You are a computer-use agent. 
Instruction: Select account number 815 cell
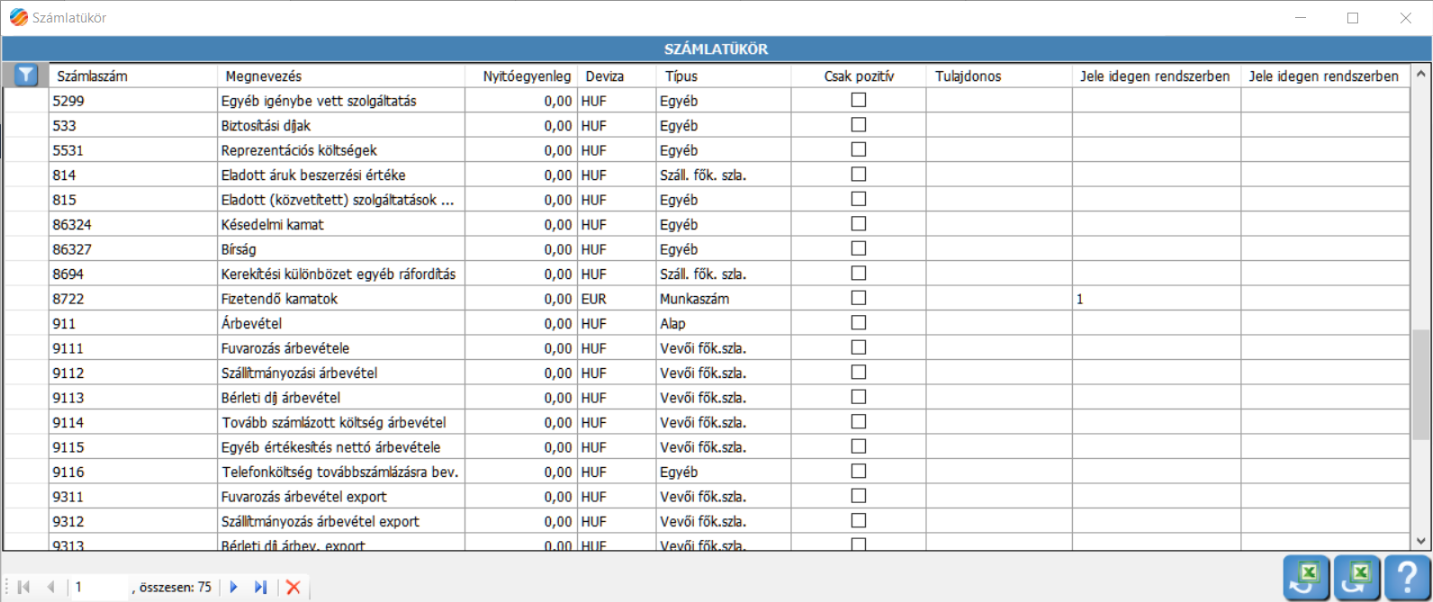(x=133, y=199)
